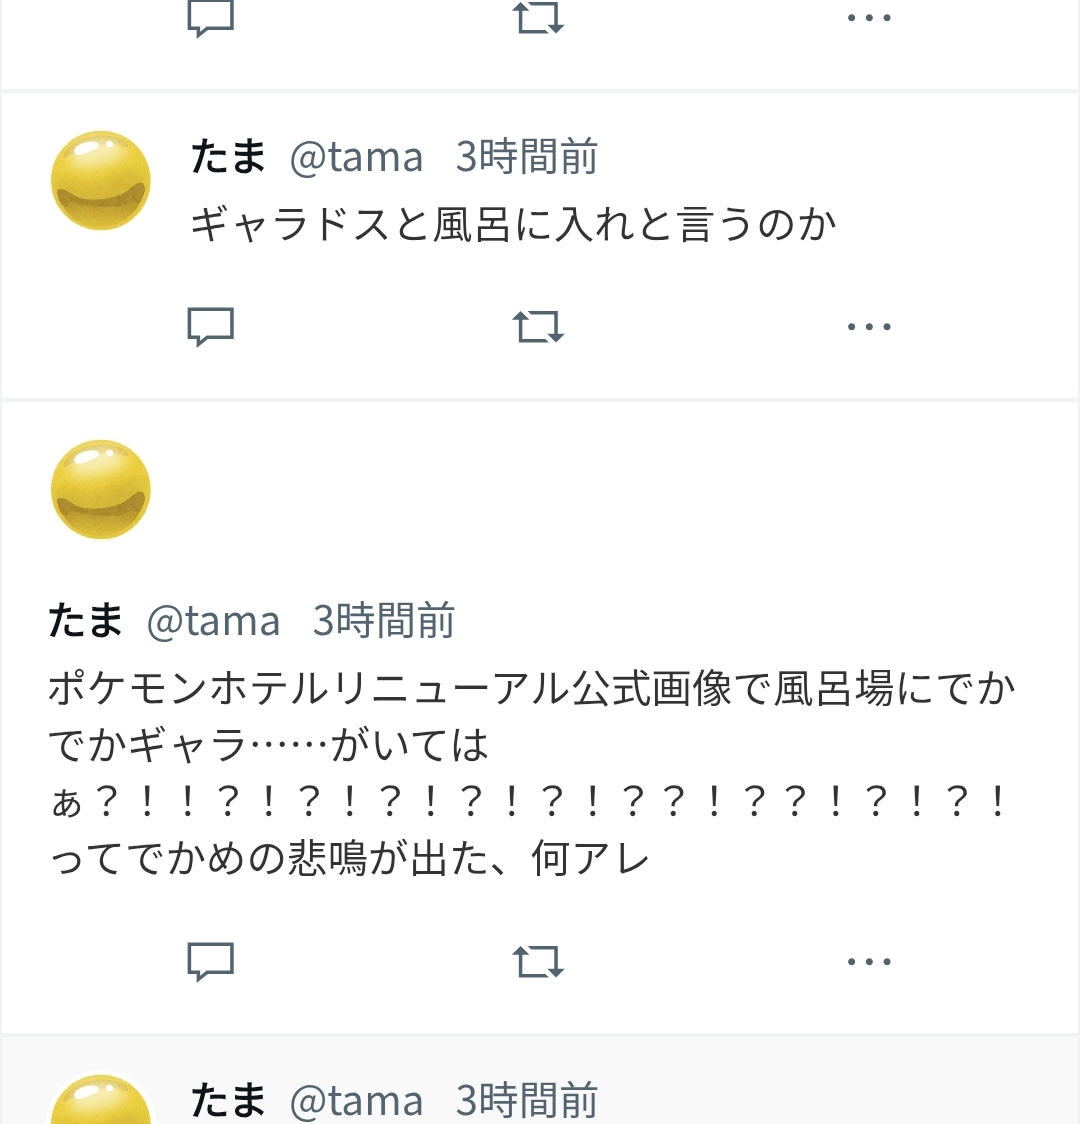Open more options for the ギャラドスと風呂 post
Screen dimensions: 1080x1124
(x=868, y=326)
